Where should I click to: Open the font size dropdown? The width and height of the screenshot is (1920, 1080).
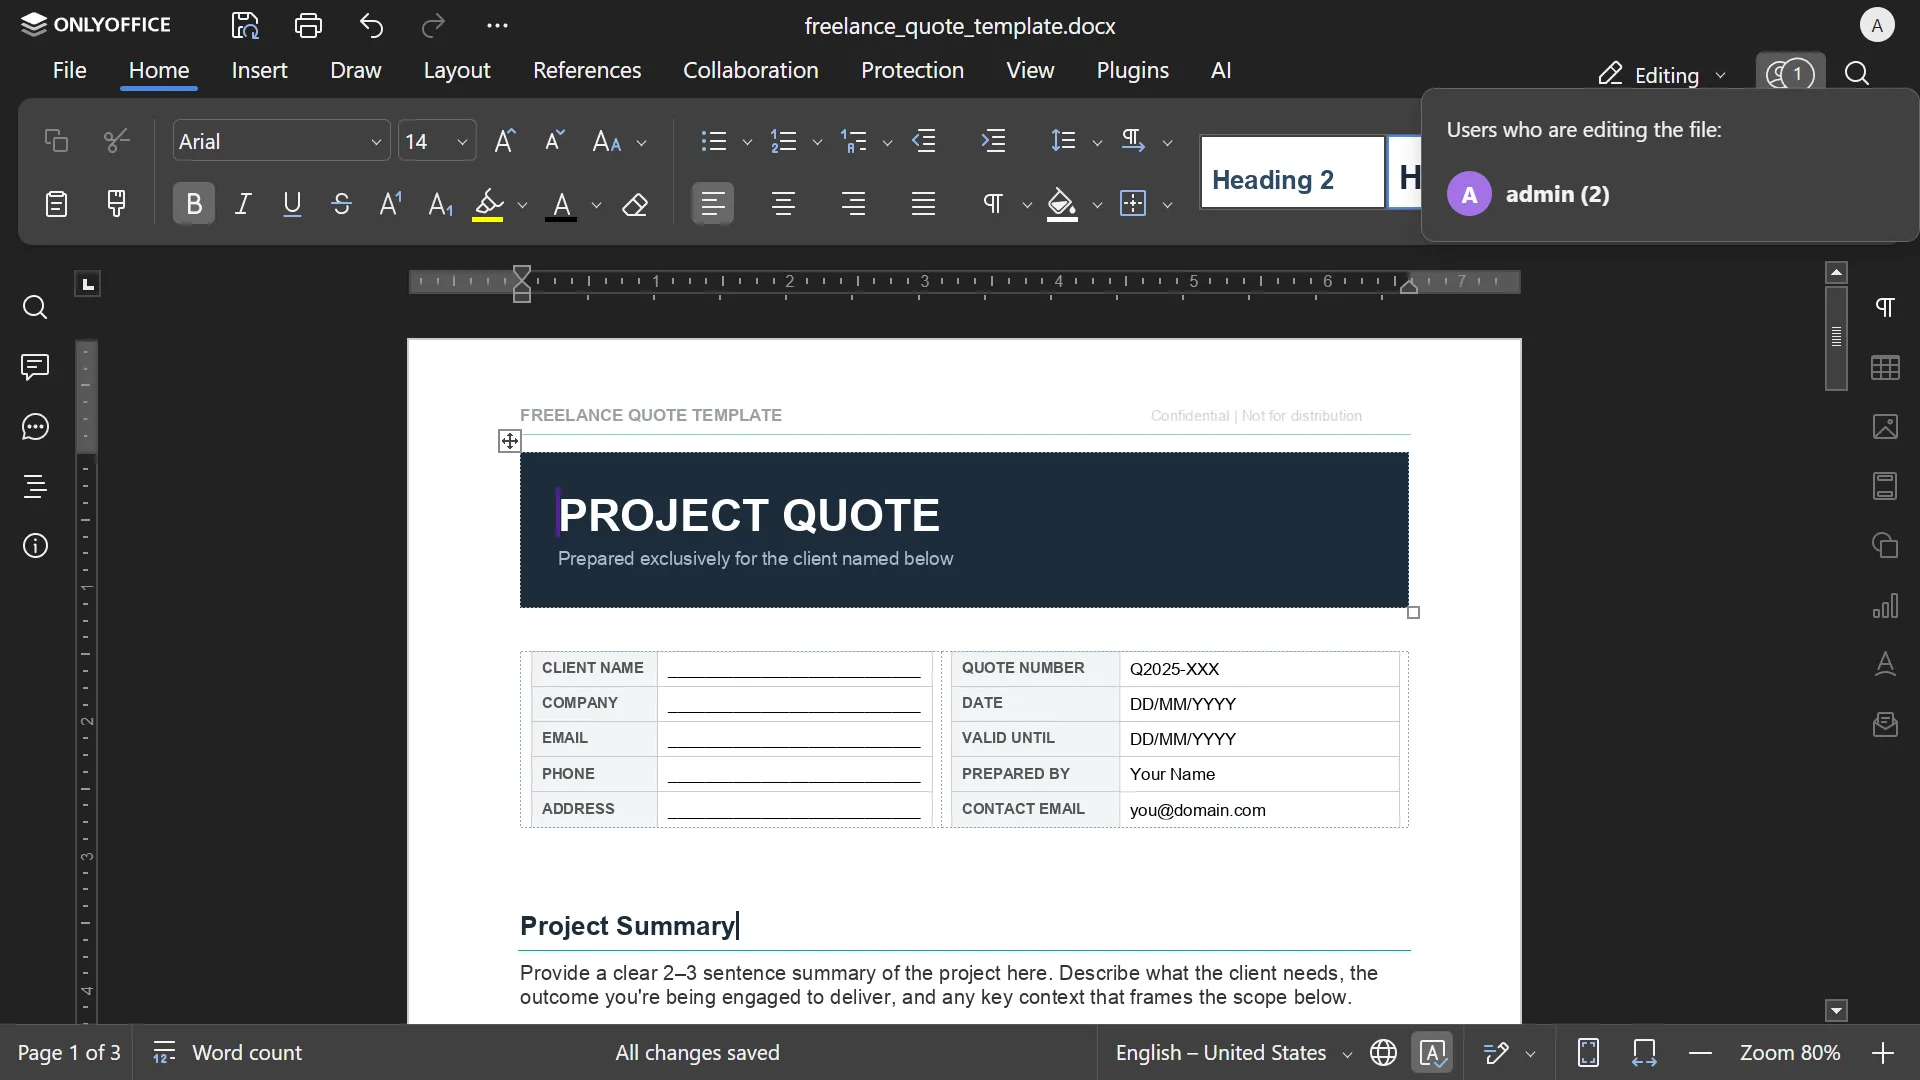point(463,141)
